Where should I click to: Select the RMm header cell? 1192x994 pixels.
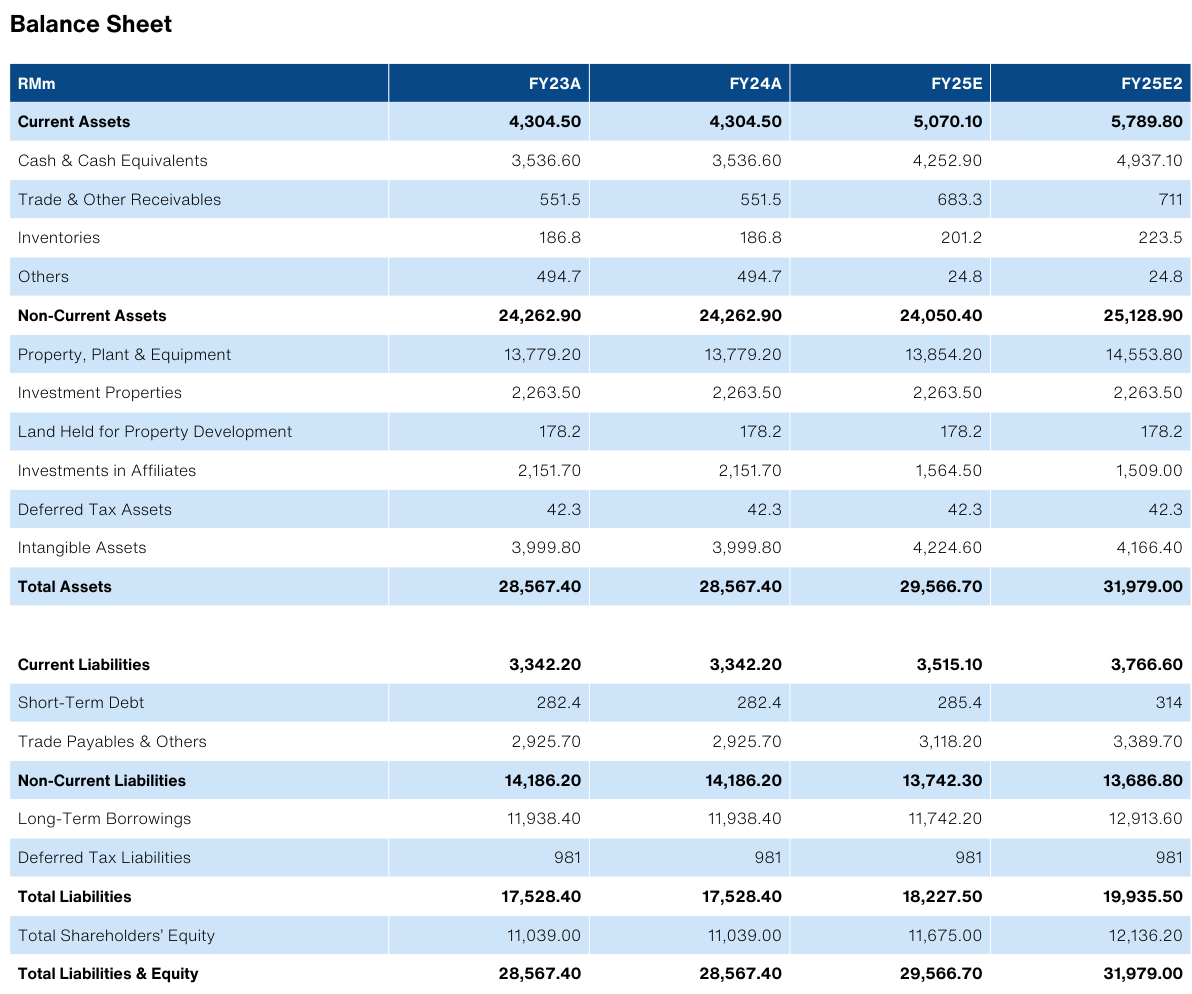coord(37,84)
